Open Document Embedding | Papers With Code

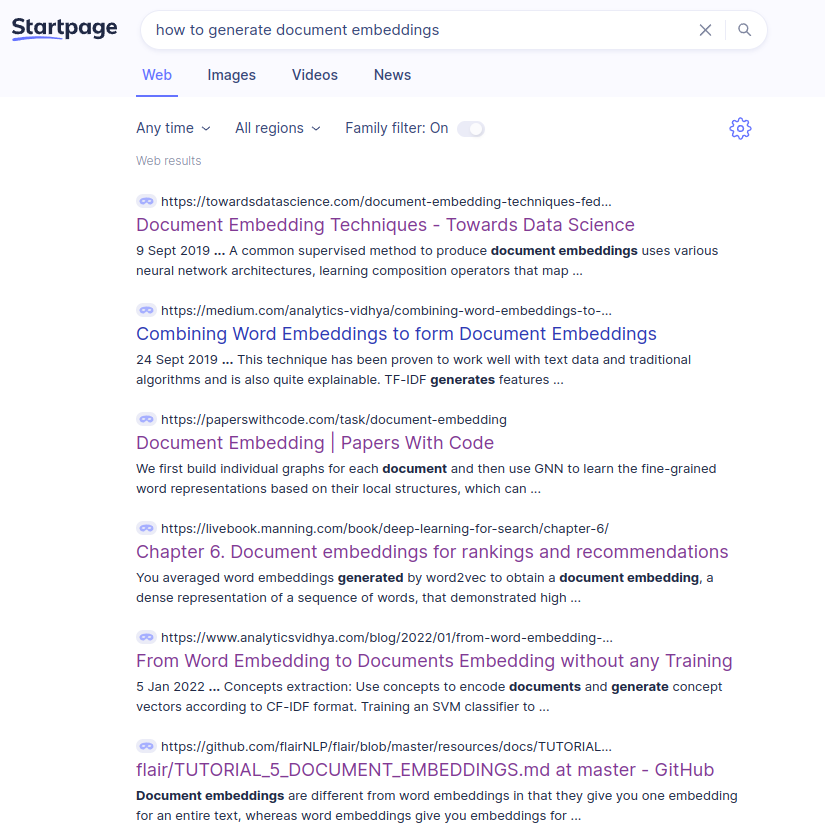(x=315, y=443)
